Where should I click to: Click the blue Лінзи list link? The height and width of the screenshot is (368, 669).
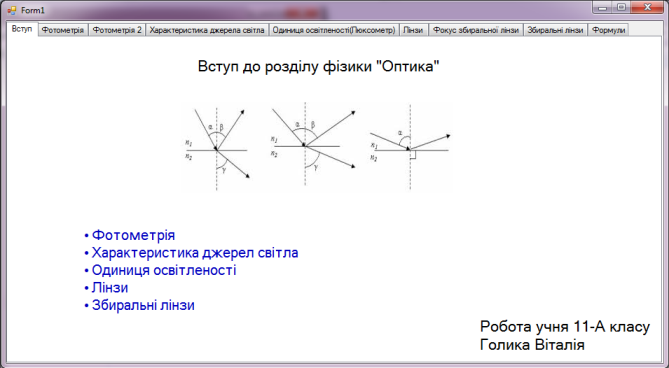tap(110, 287)
